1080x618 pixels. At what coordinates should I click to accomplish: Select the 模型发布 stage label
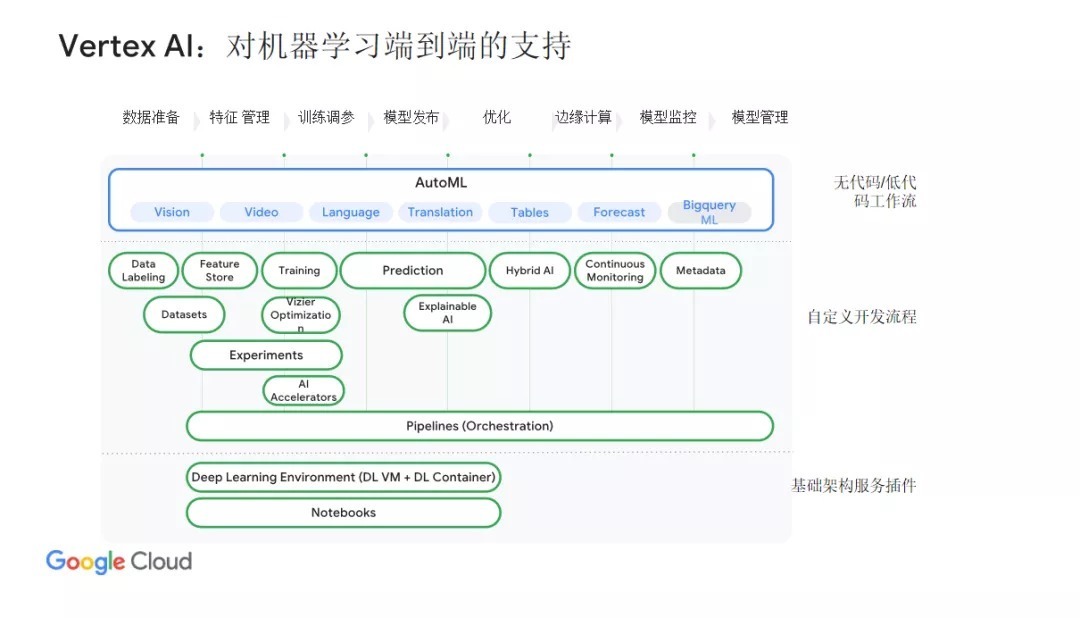[411, 117]
